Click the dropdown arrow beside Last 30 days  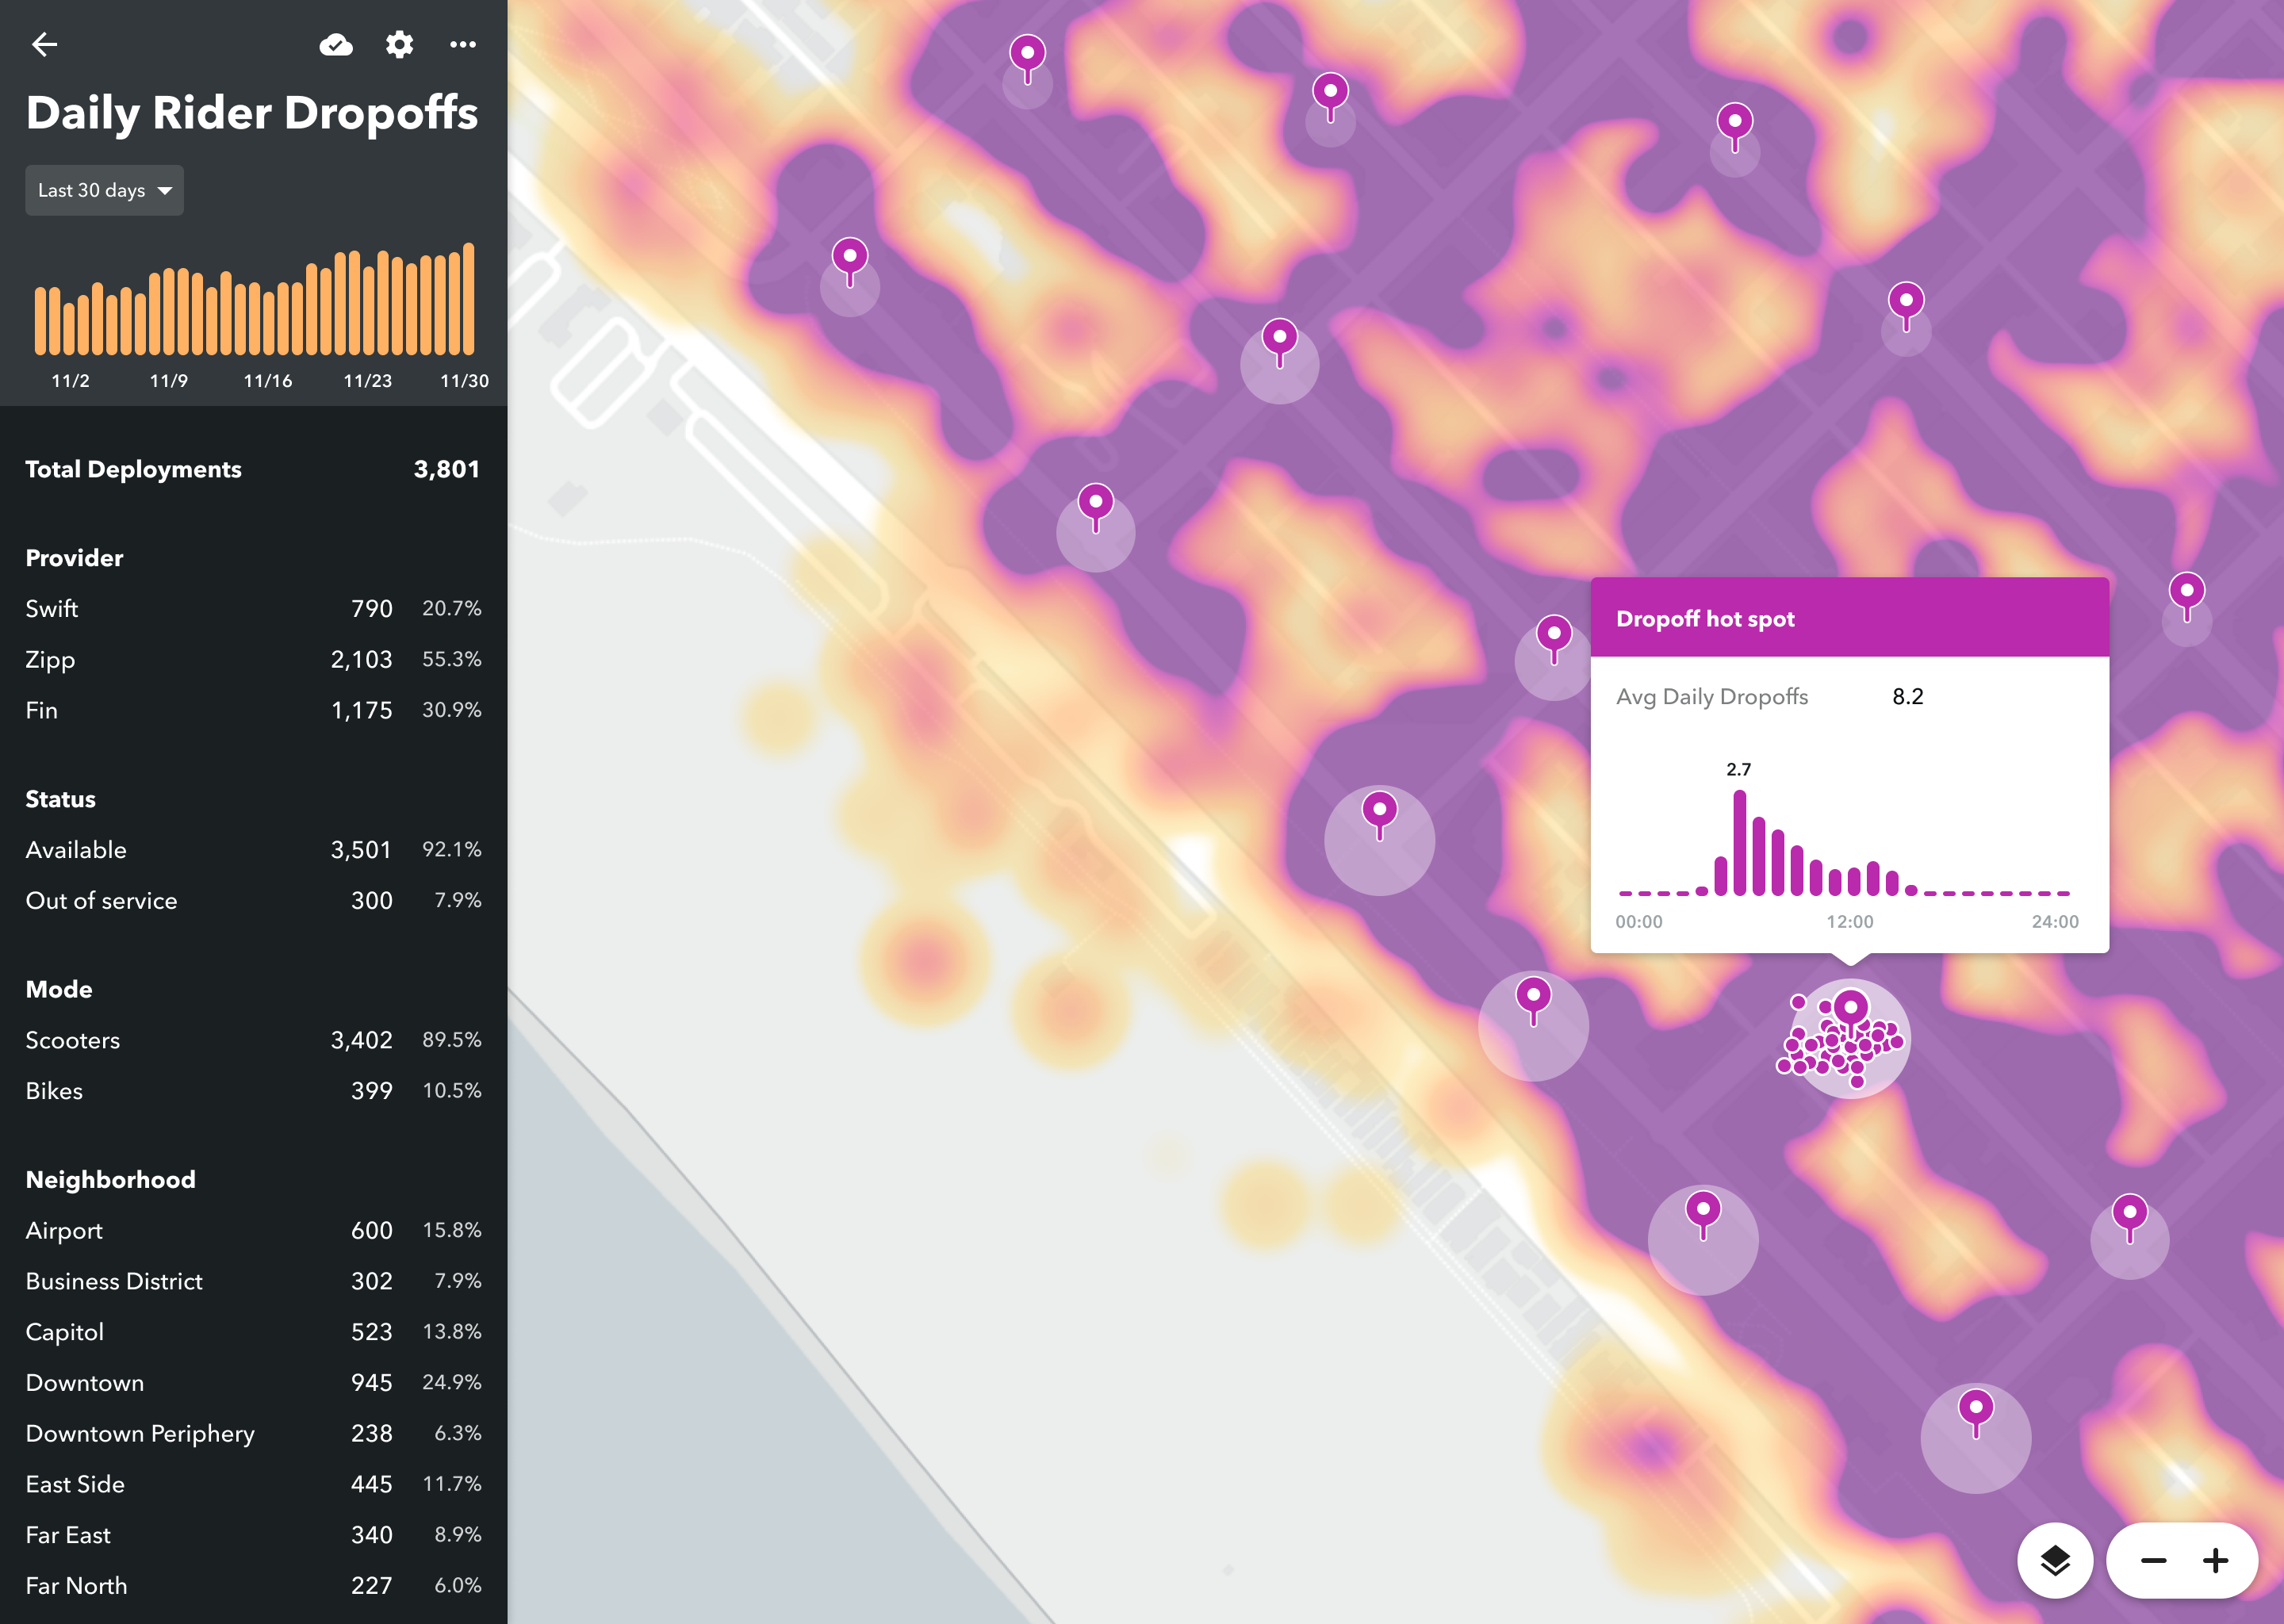[x=165, y=190]
